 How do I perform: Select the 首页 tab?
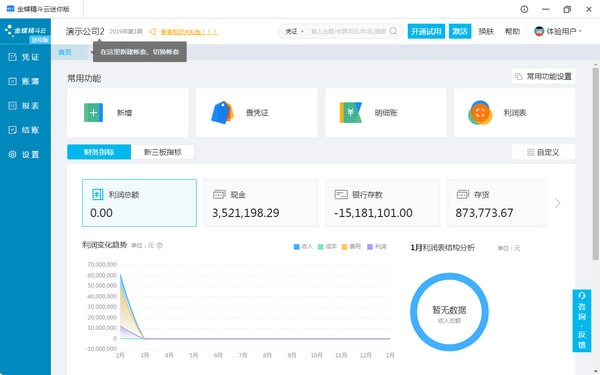point(65,52)
